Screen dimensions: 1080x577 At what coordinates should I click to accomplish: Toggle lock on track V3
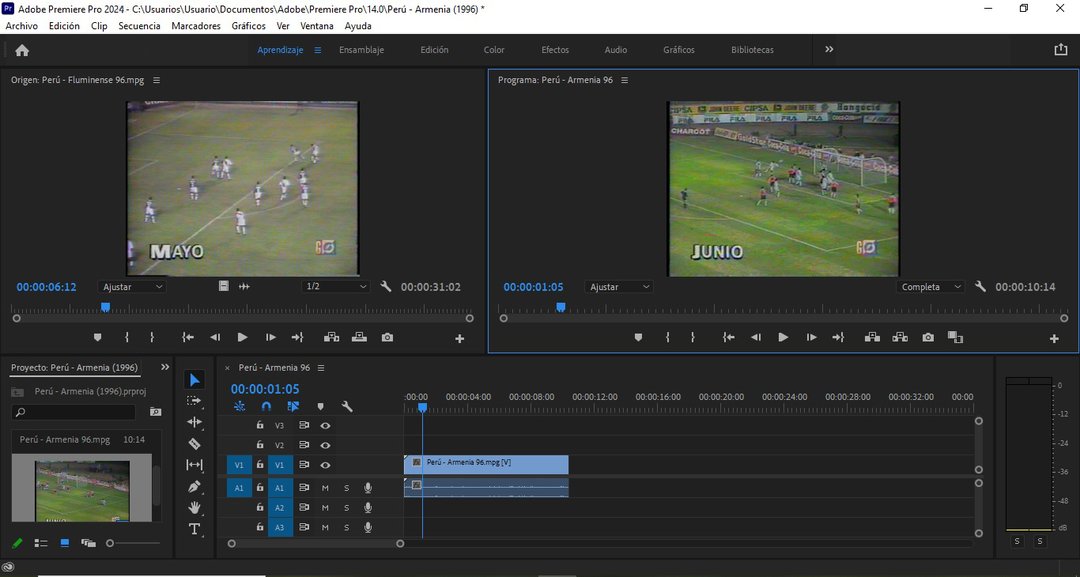pos(260,426)
